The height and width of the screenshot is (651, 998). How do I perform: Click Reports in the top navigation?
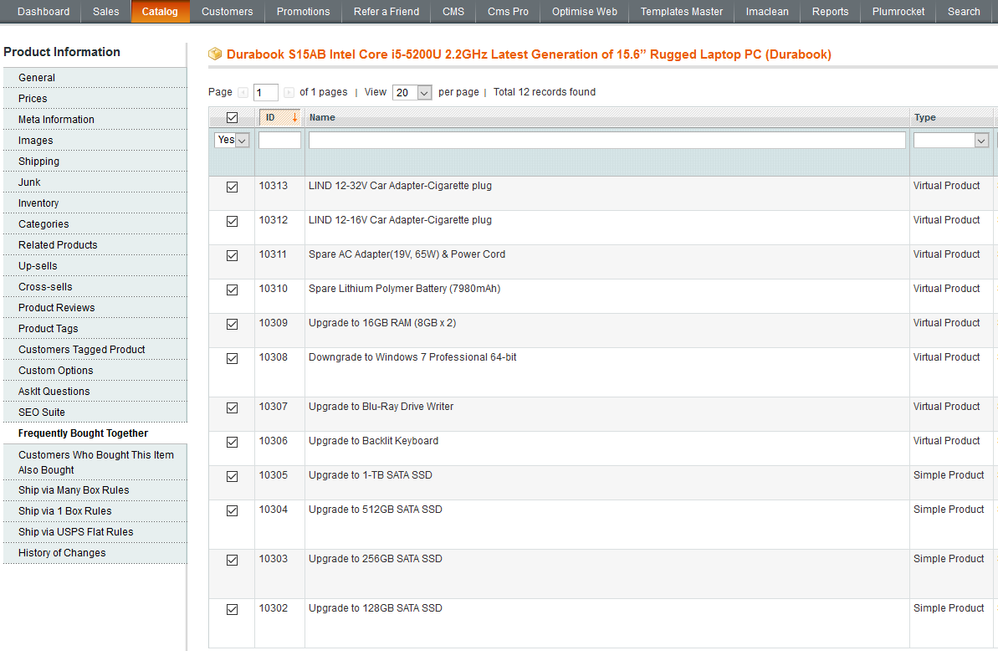[x=830, y=12]
